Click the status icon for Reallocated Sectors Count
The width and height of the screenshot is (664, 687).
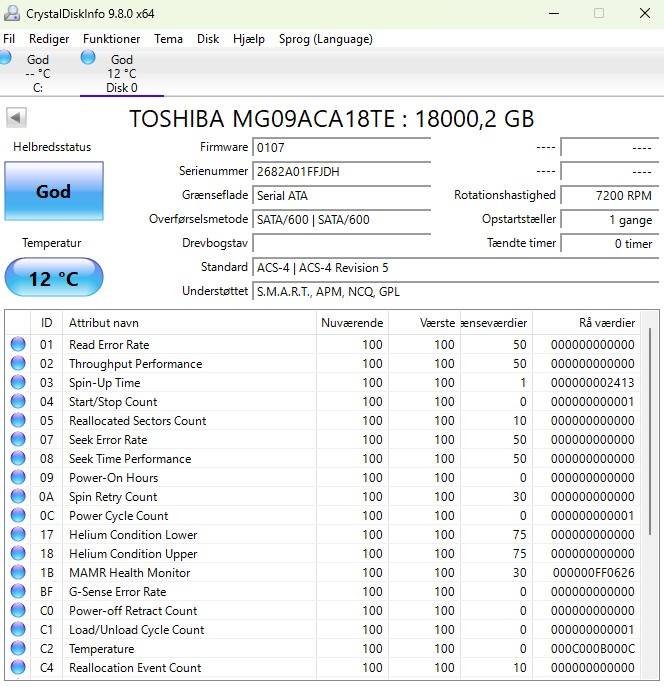pyautogui.click(x=18, y=421)
